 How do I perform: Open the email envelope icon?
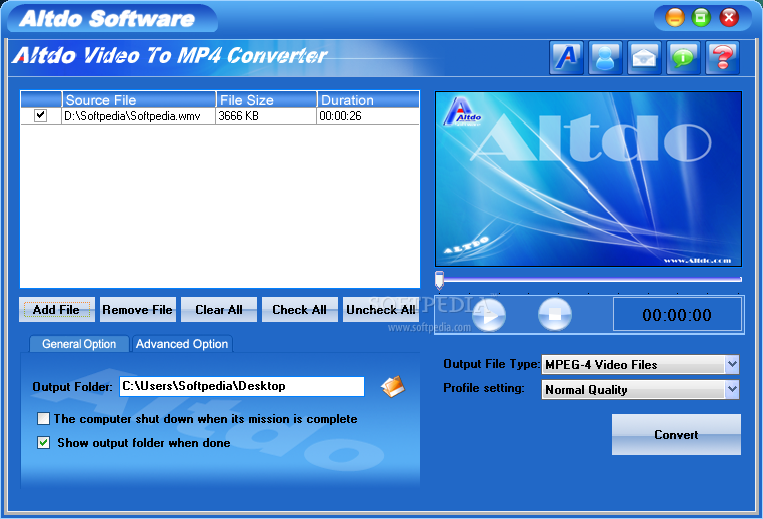[644, 58]
